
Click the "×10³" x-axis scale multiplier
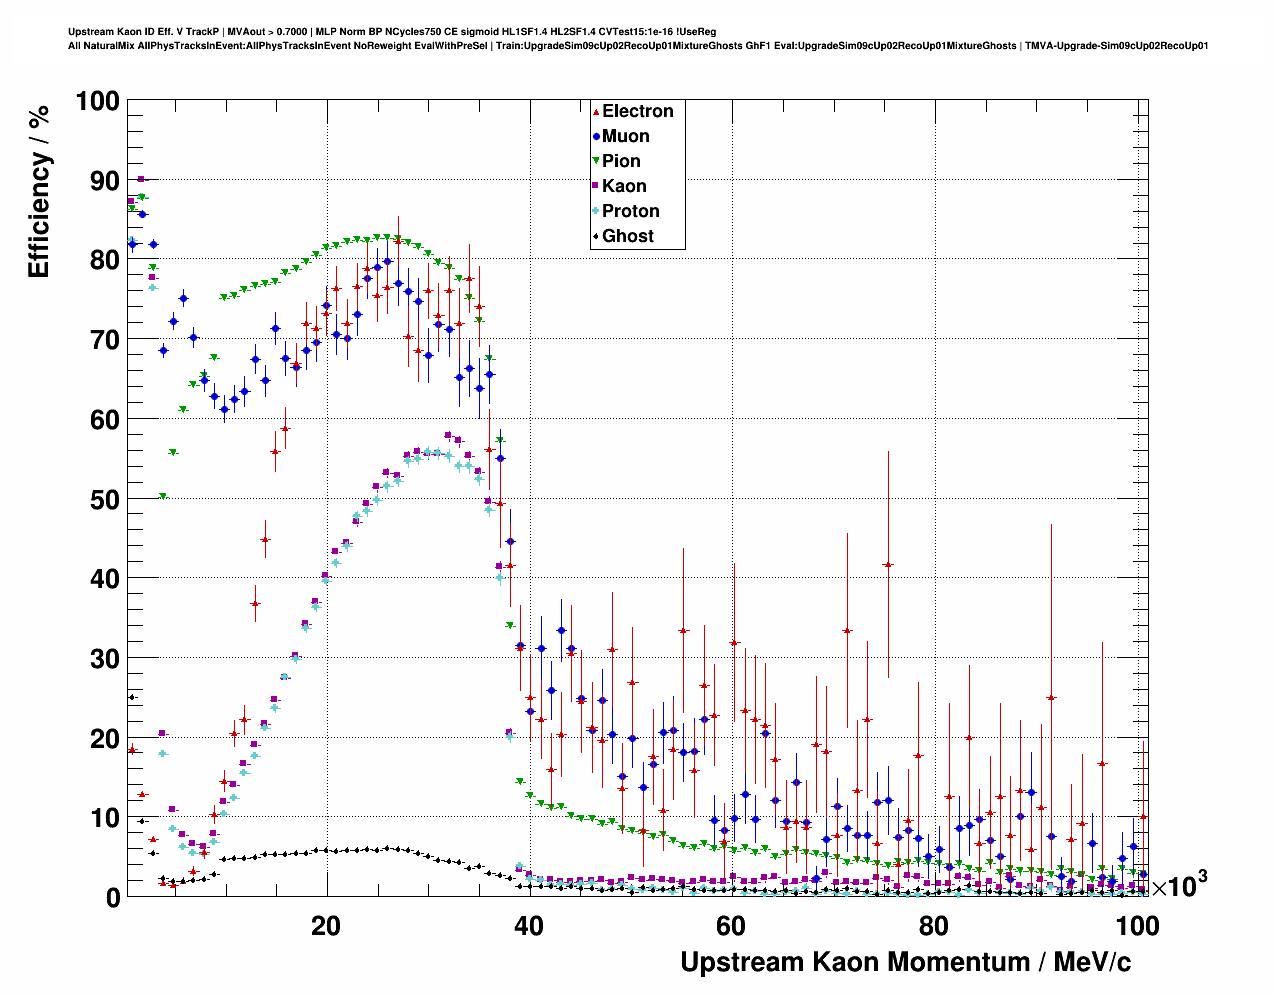(x=1179, y=884)
